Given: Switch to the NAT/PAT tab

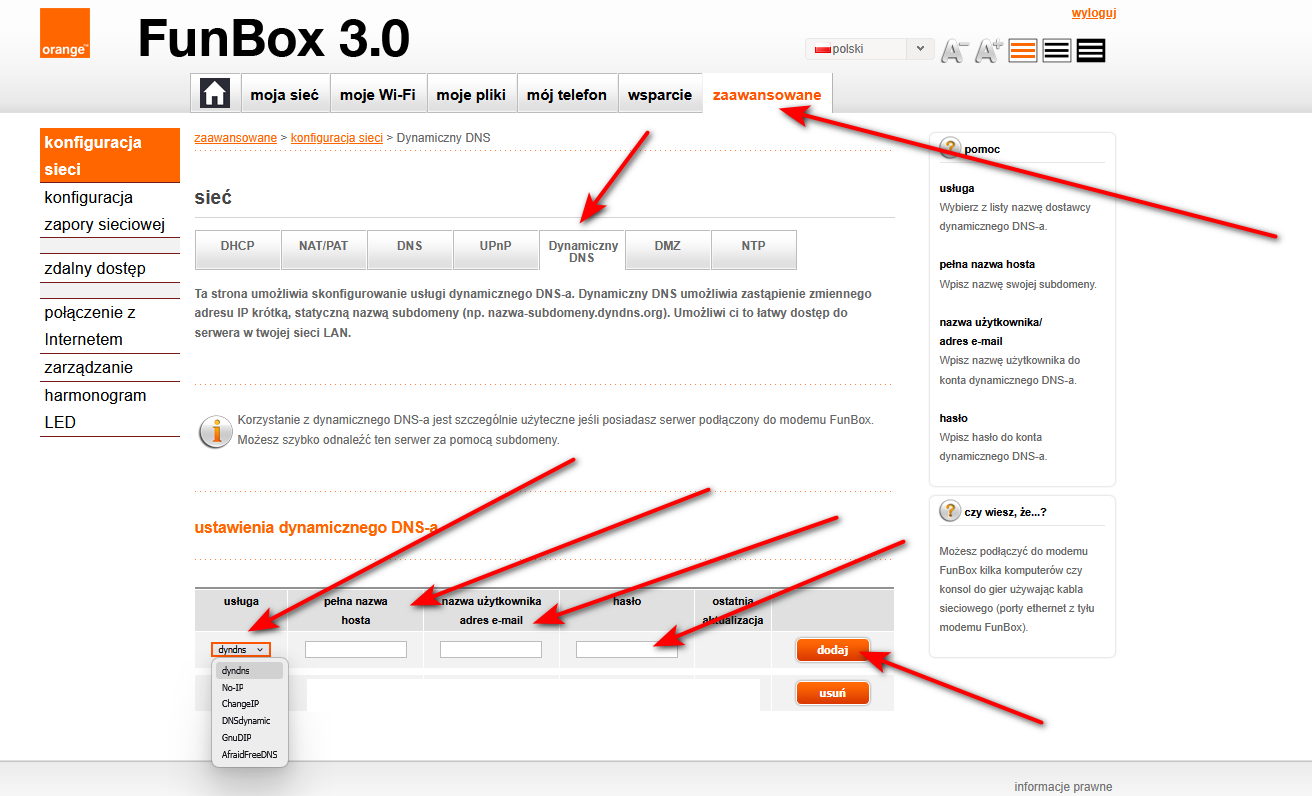Looking at the screenshot, I should (x=324, y=249).
